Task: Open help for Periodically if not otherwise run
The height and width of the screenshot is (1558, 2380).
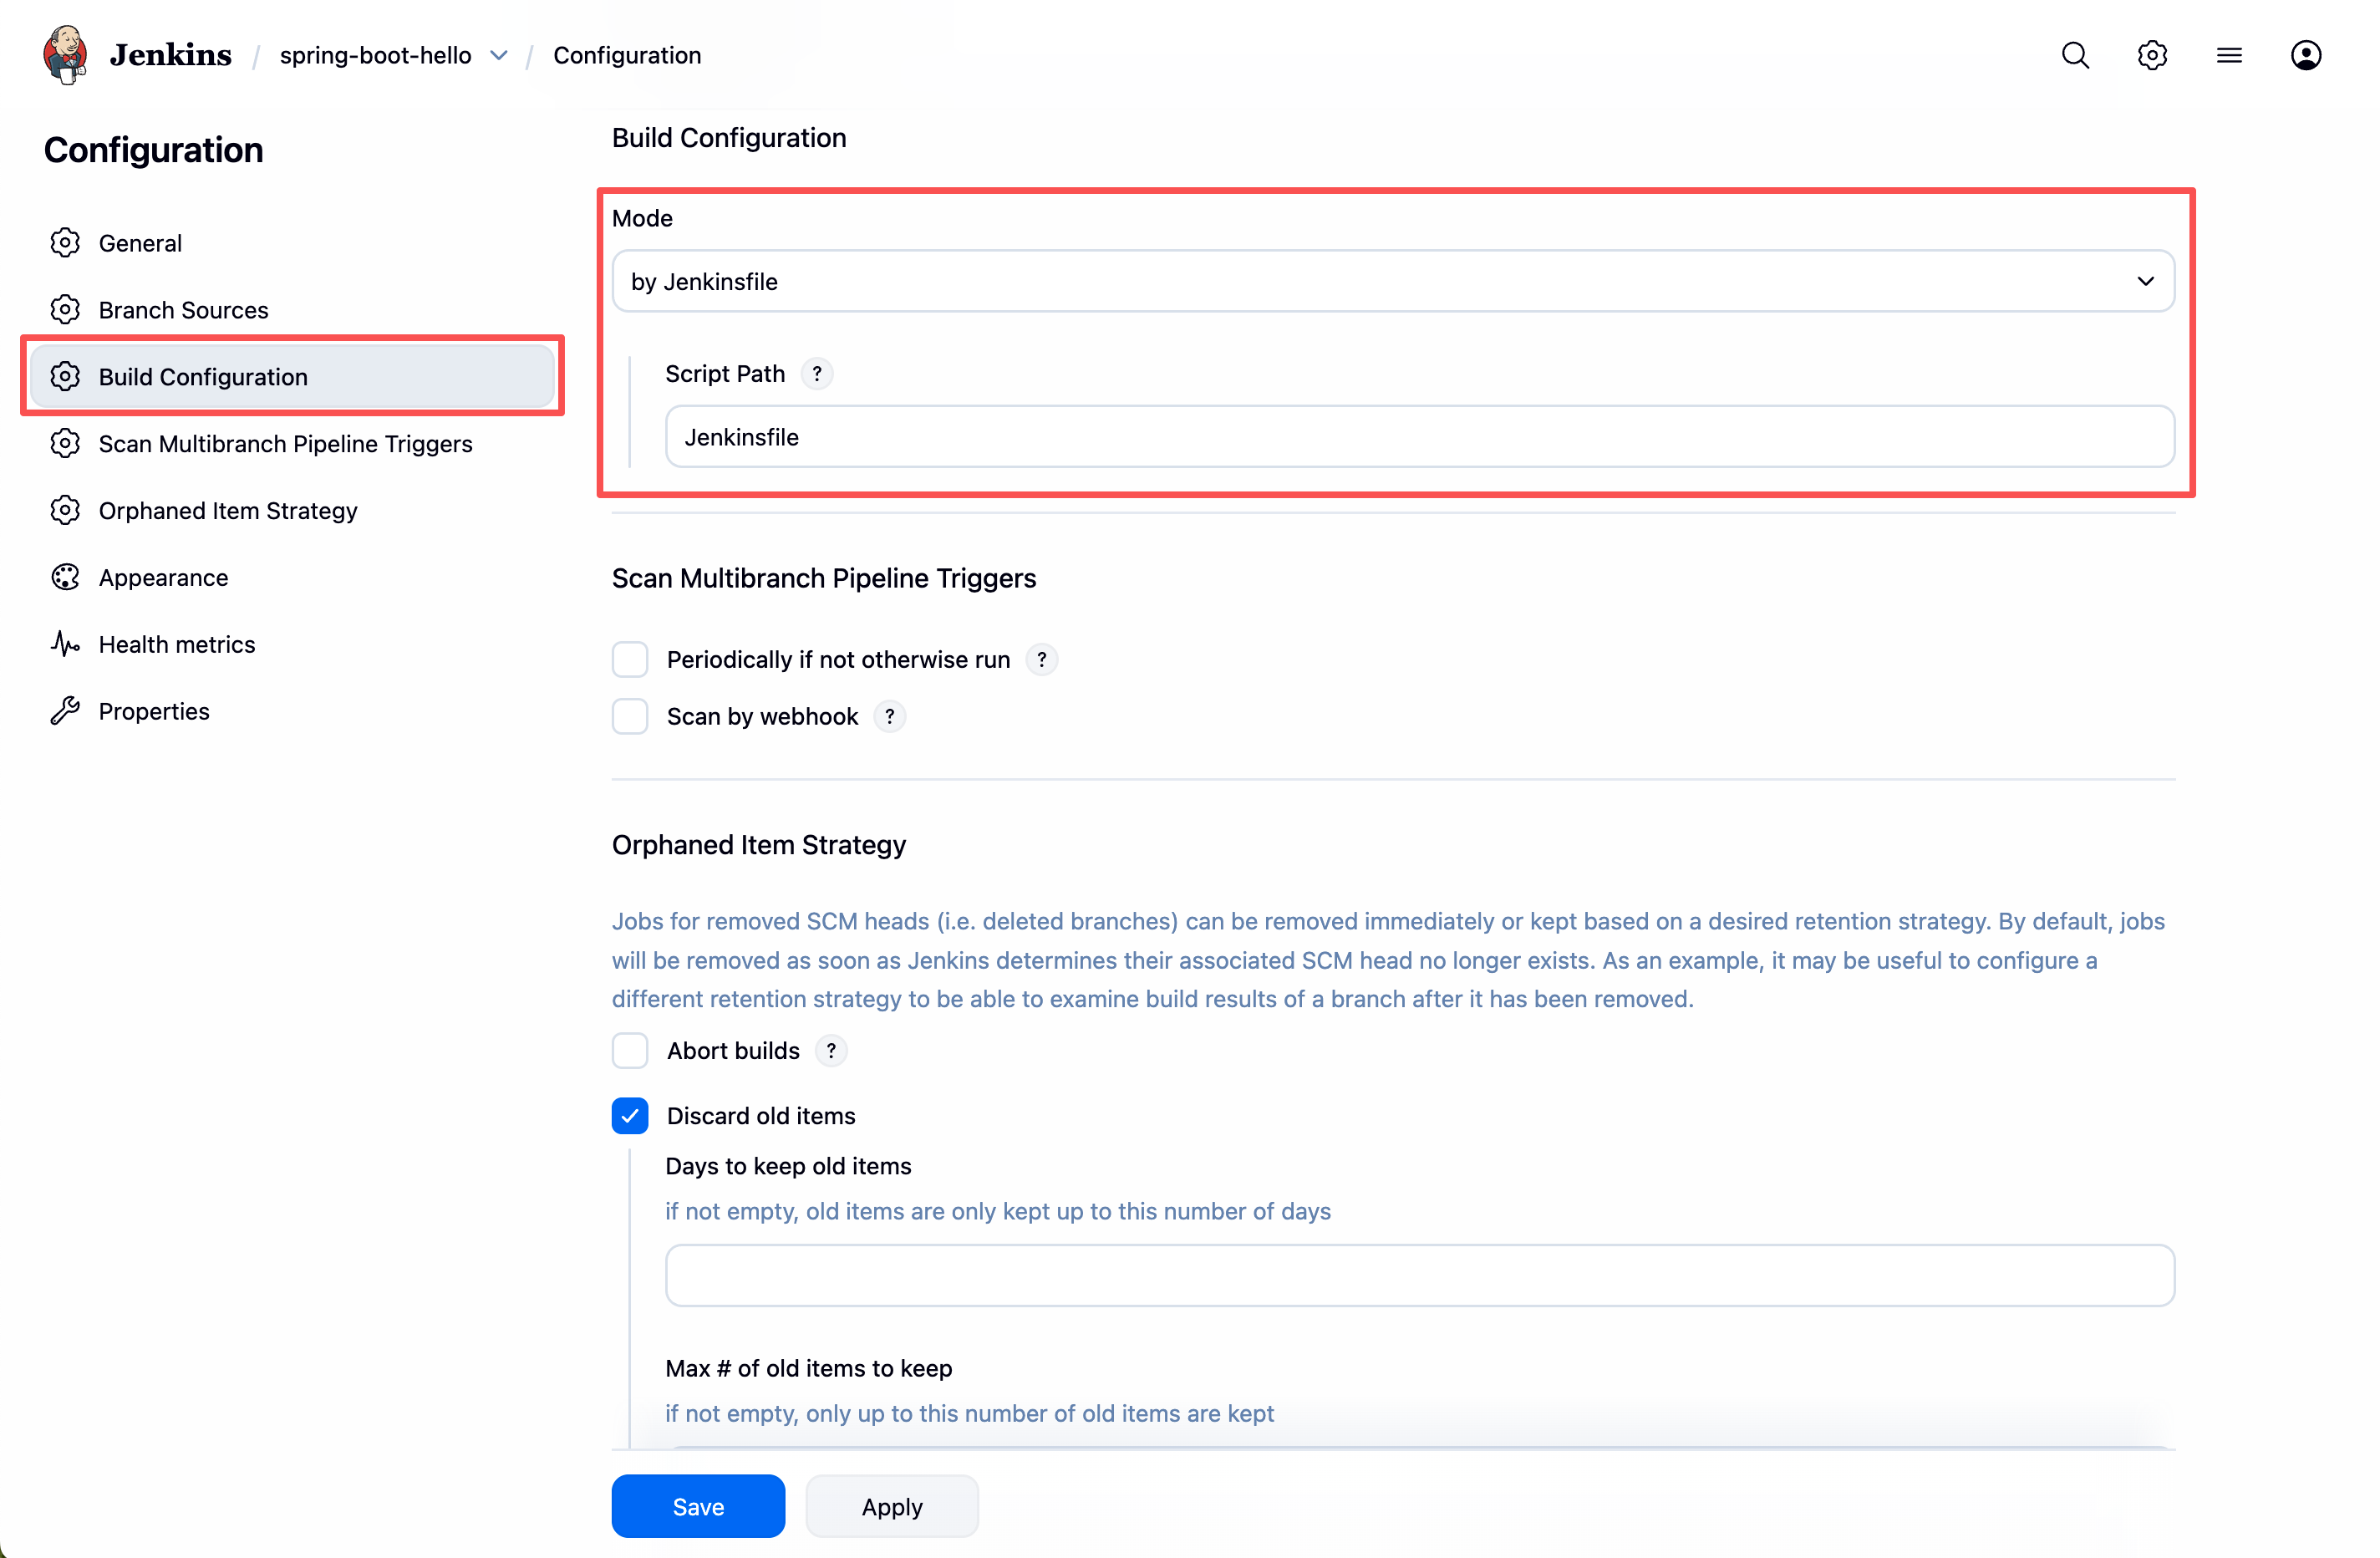Action: coord(1042,660)
